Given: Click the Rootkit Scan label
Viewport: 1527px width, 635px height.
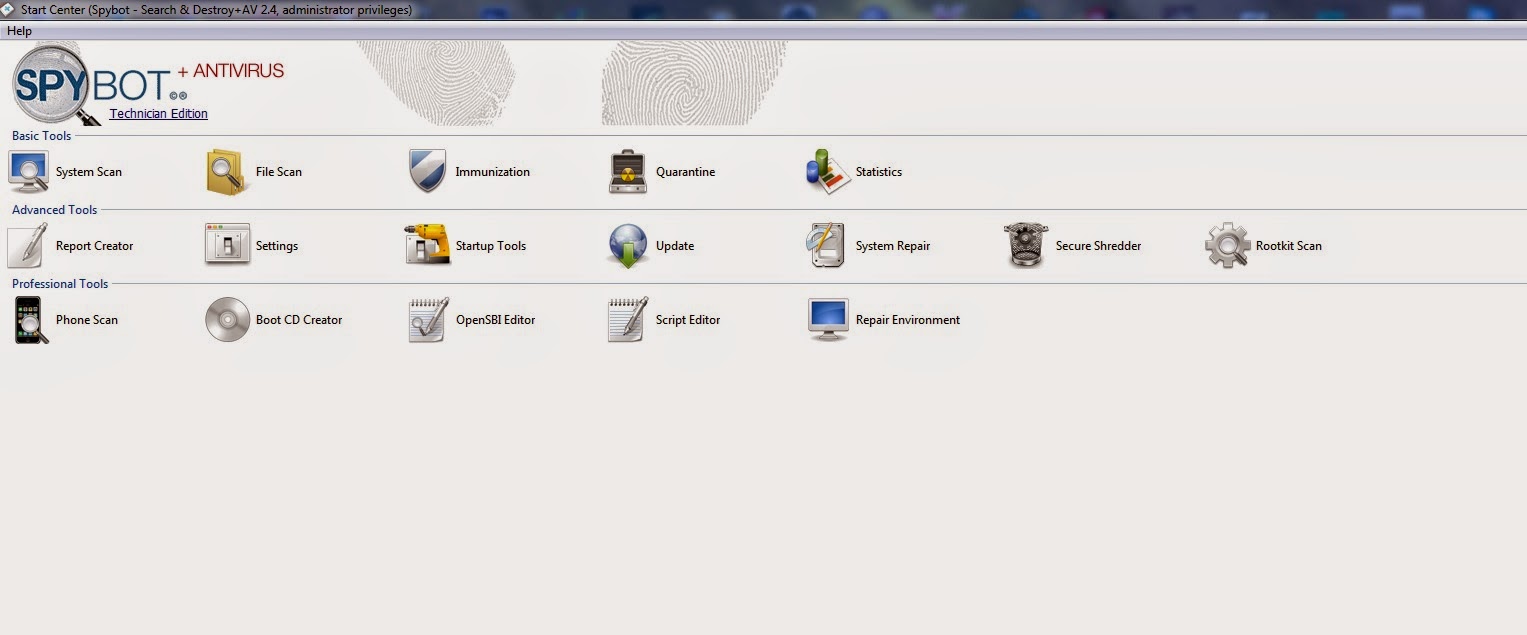Looking at the screenshot, I should coord(1289,246).
